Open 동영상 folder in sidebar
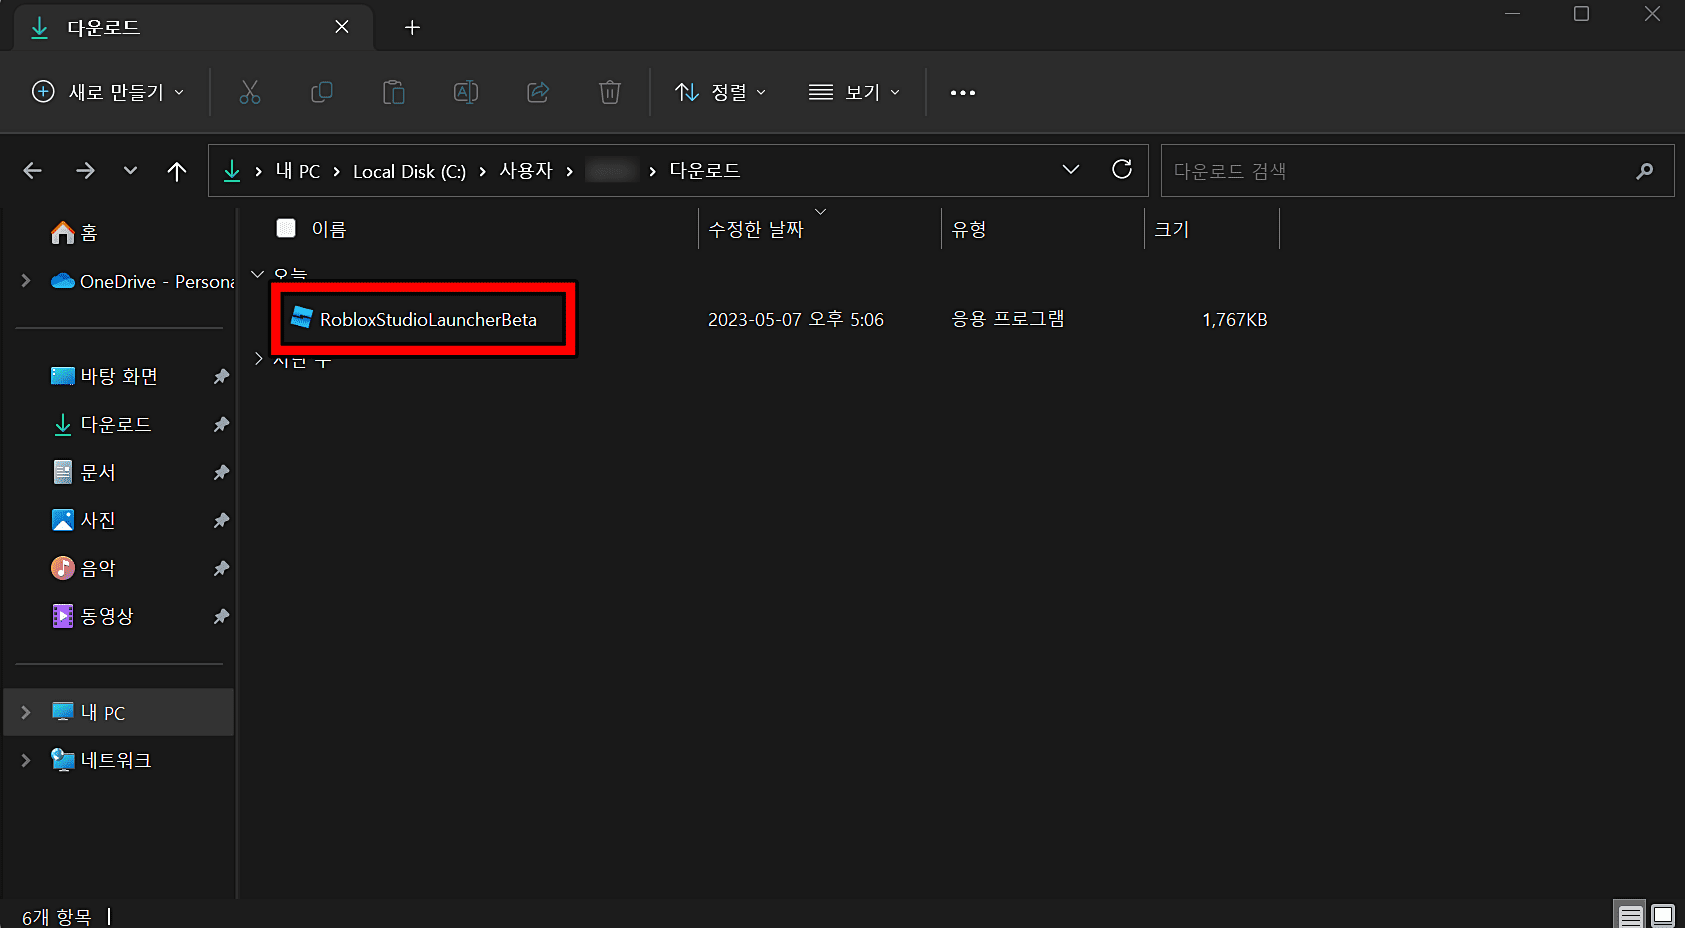Screen dimensions: 1685x928 [93, 616]
